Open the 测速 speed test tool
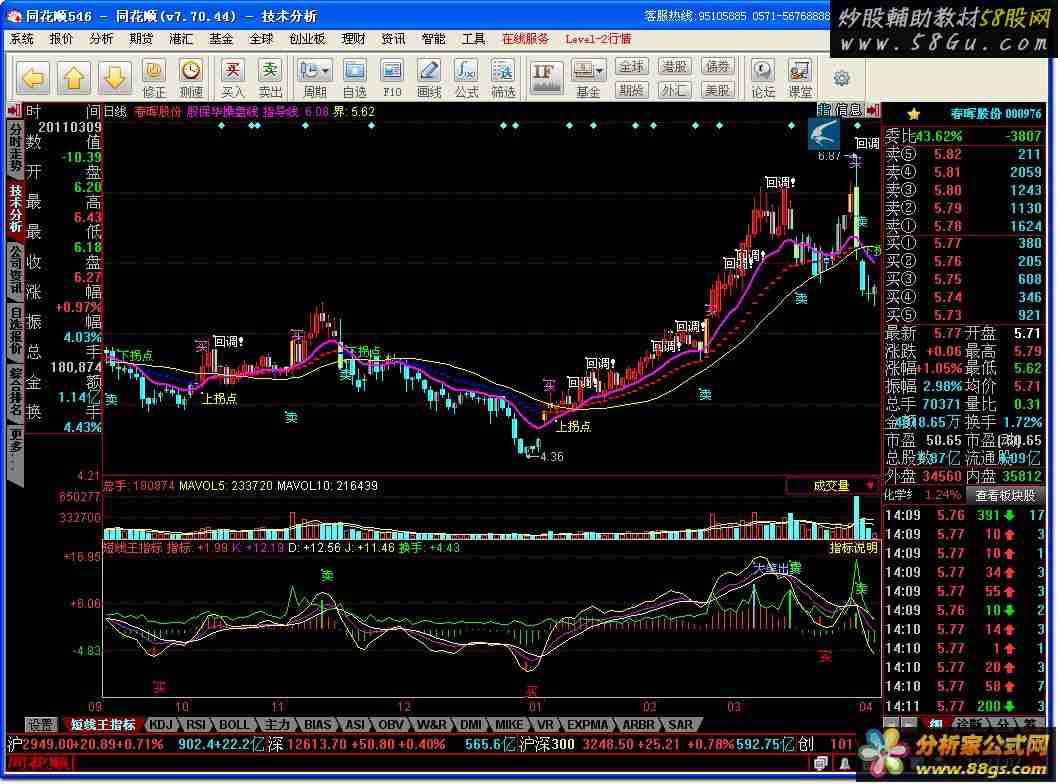Image resolution: width=1058 pixels, height=784 pixels. point(191,78)
